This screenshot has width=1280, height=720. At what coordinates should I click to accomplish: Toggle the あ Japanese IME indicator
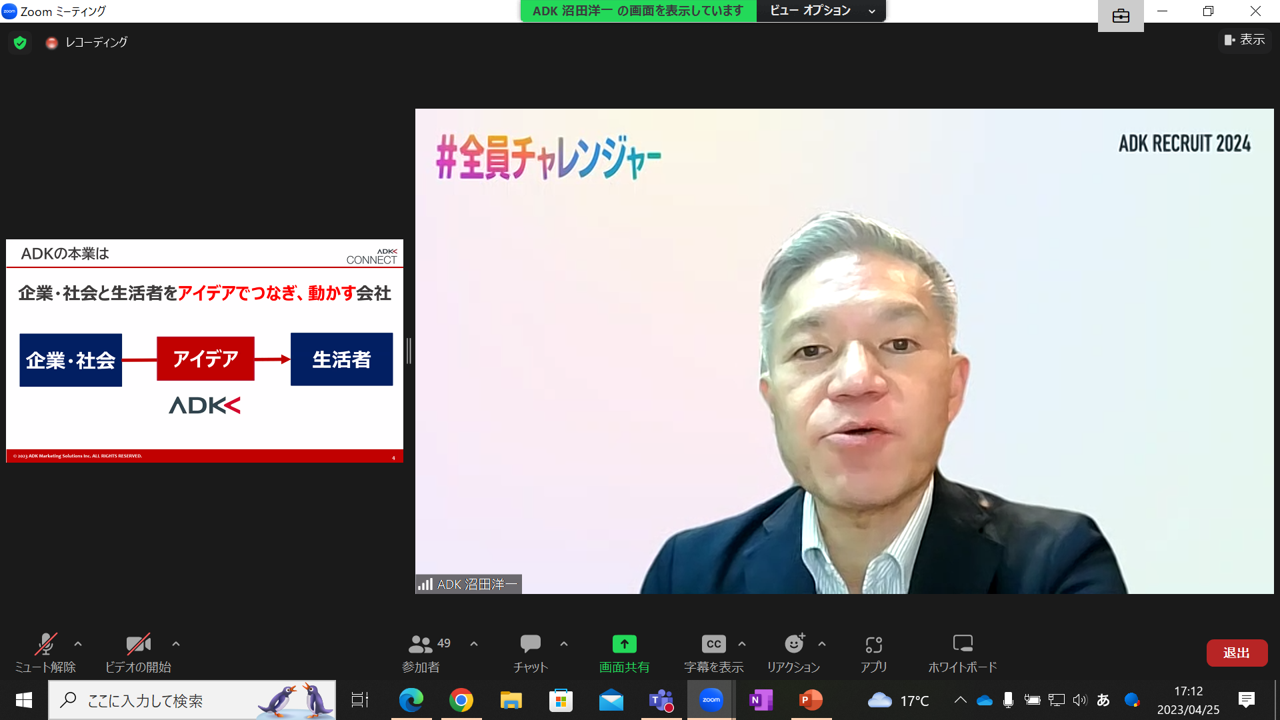[x=1103, y=700]
